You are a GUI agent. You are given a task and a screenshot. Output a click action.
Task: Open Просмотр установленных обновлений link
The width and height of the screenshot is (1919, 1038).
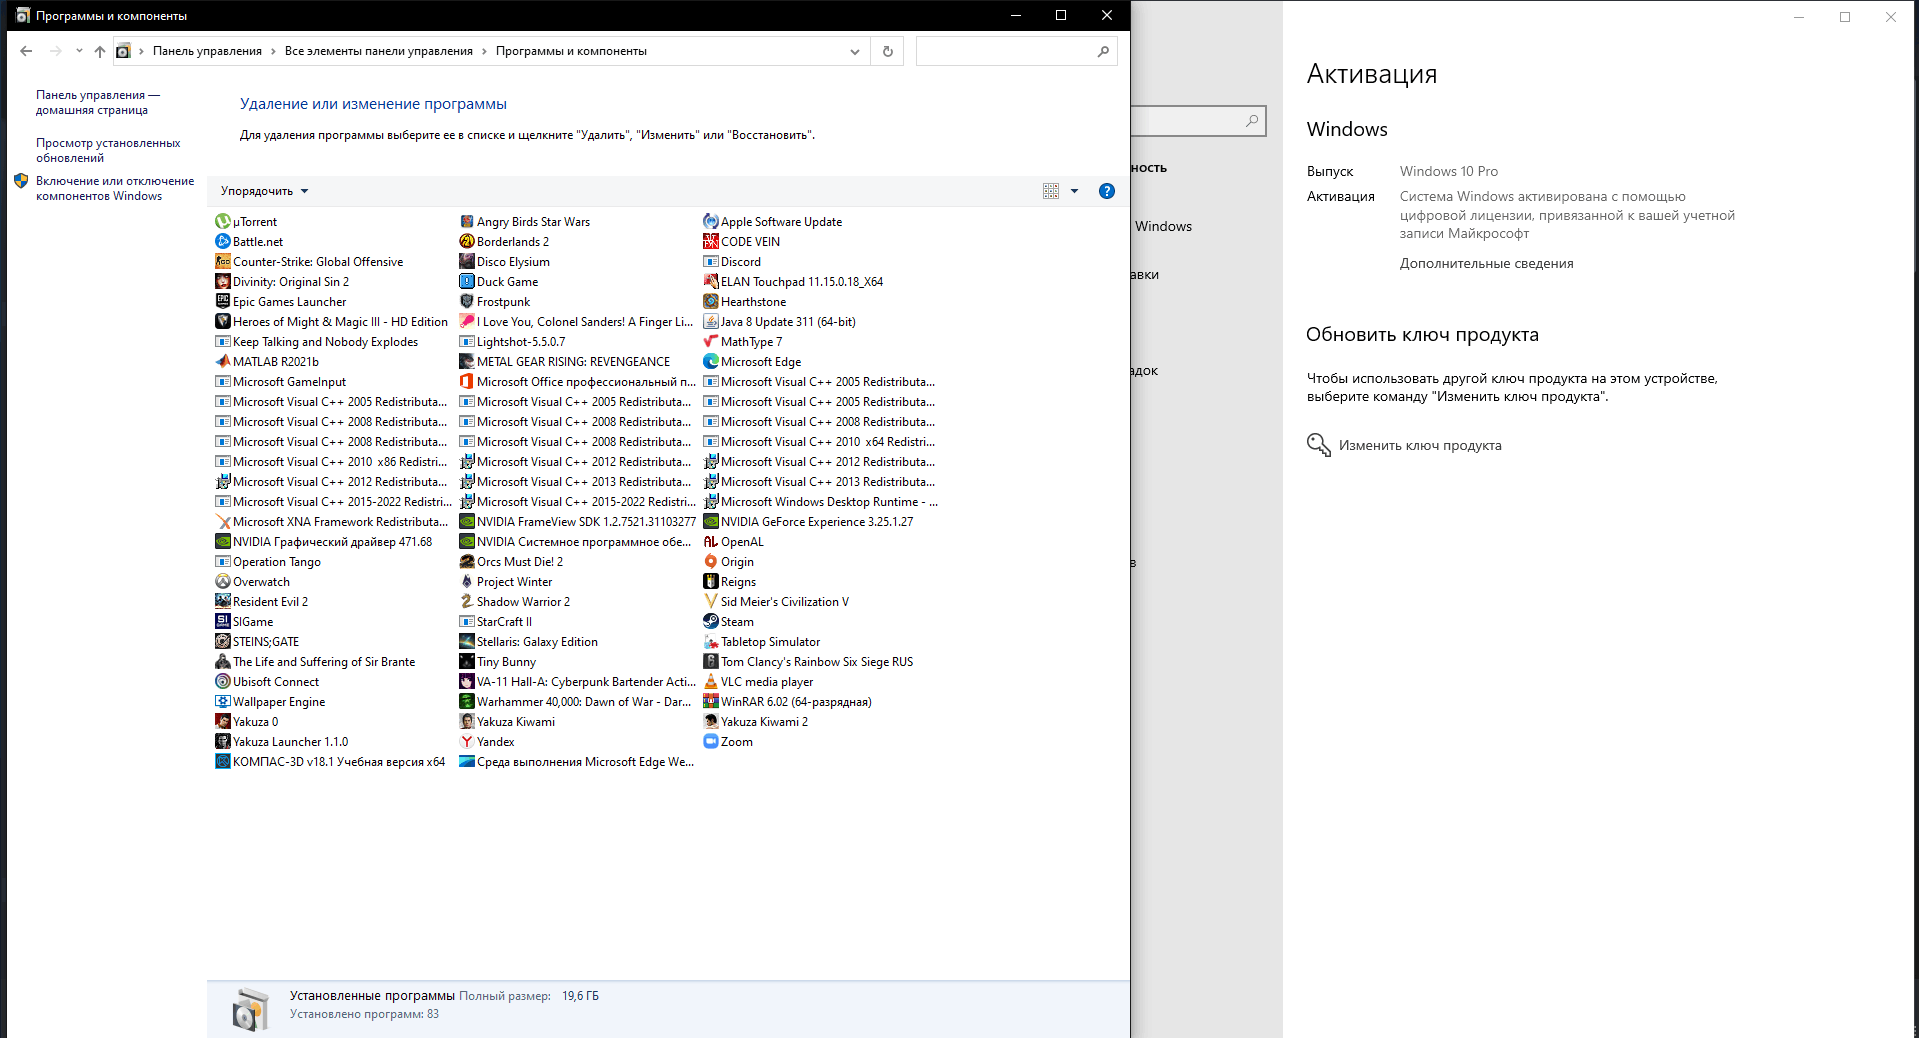pos(108,151)
